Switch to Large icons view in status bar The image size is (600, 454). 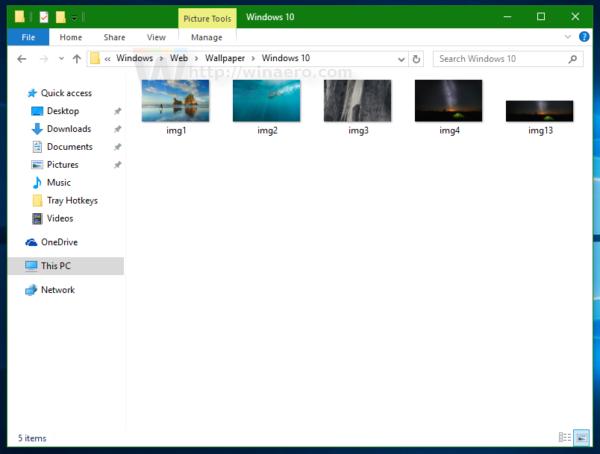[x=581, y=437]
